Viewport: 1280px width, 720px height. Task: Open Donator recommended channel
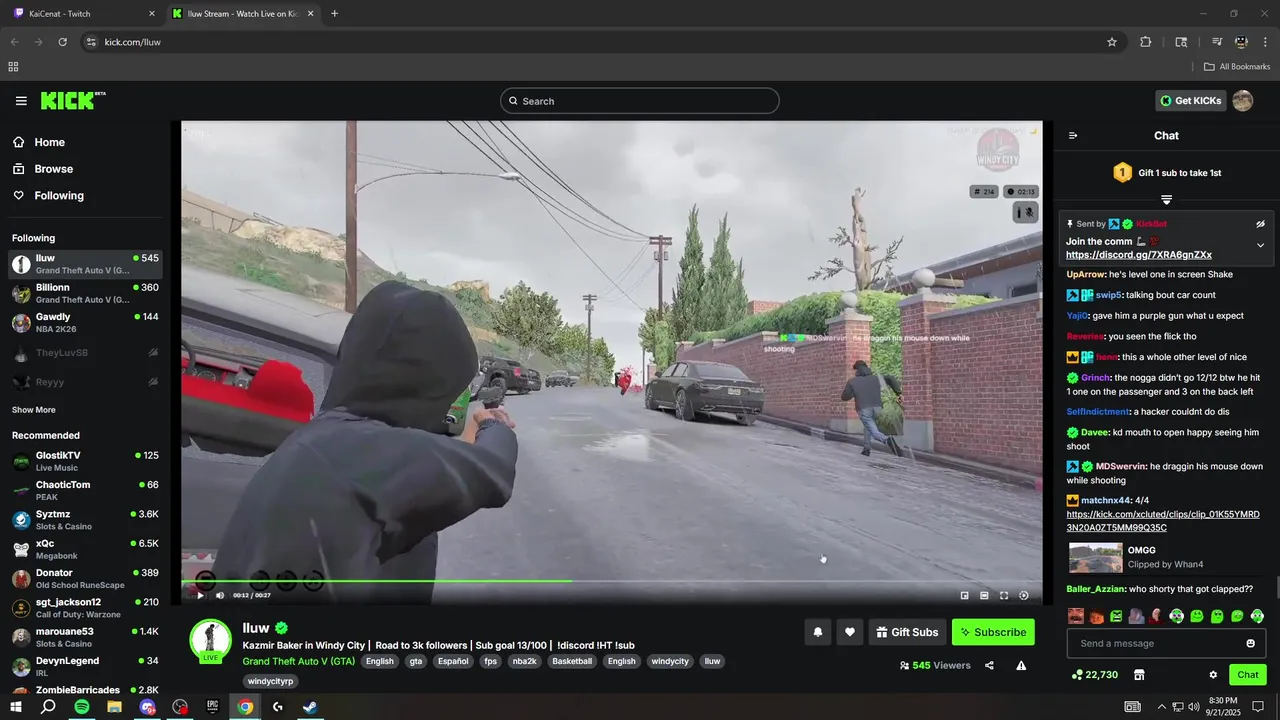pyautogui.click(x=86, y=579)
